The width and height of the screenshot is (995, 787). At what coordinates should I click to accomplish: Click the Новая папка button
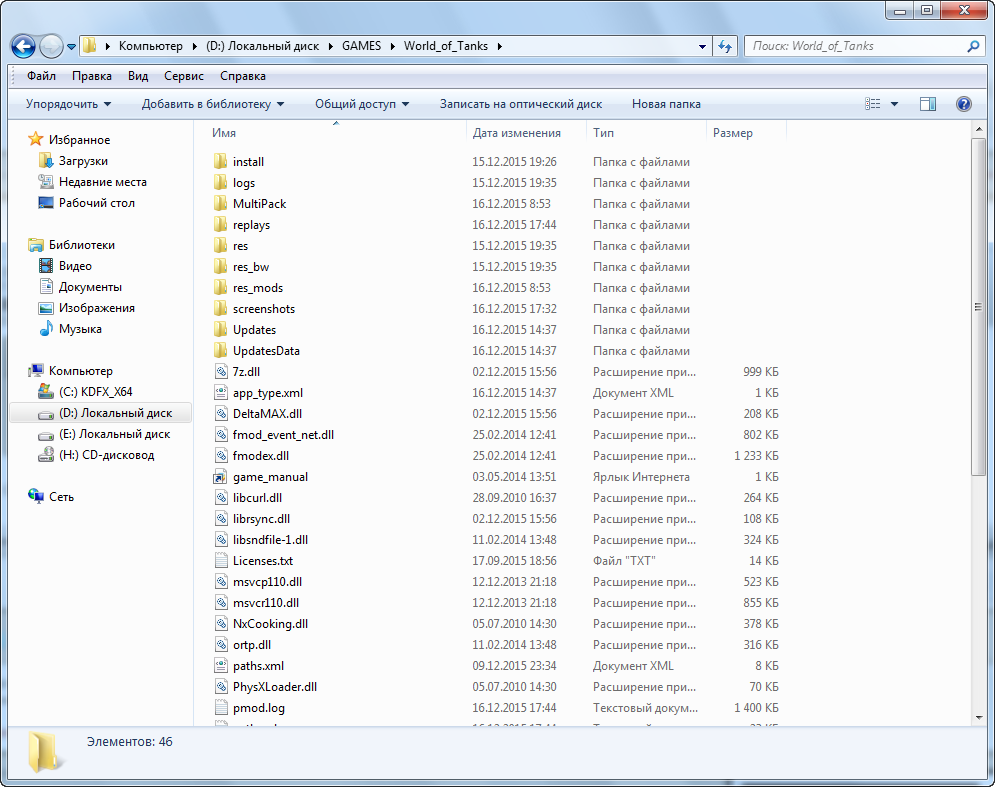coord(666,104)
